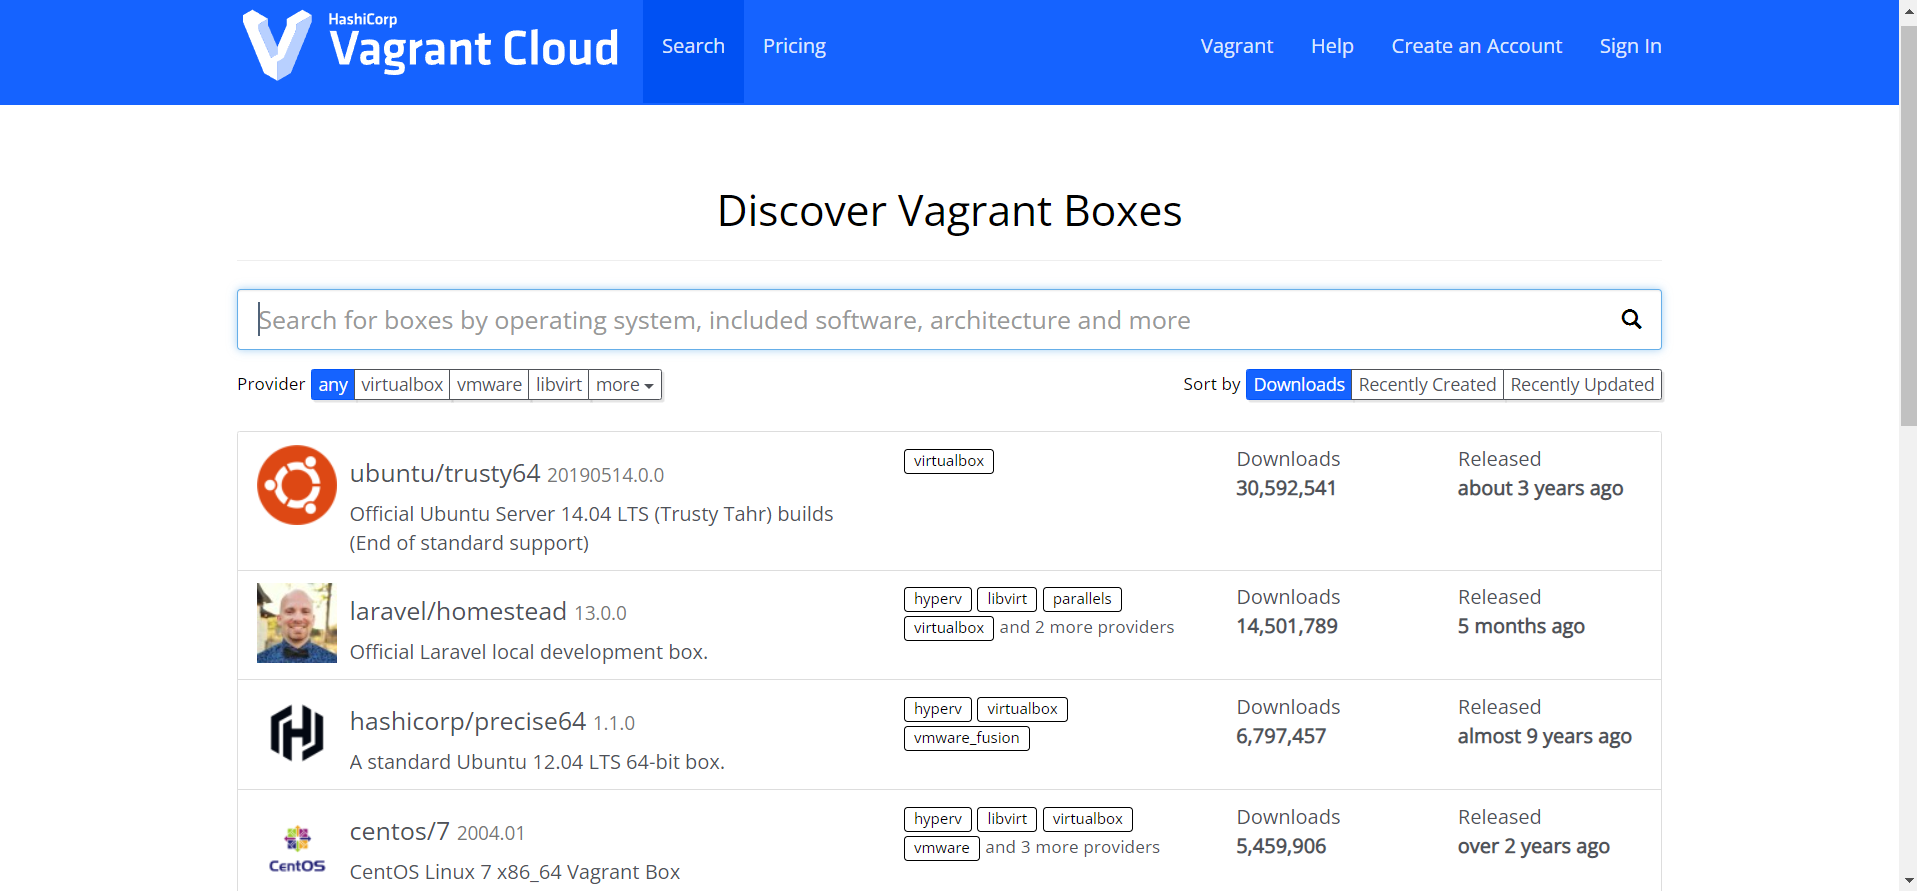Sort boxes by Downloads

pos(1299,385)
